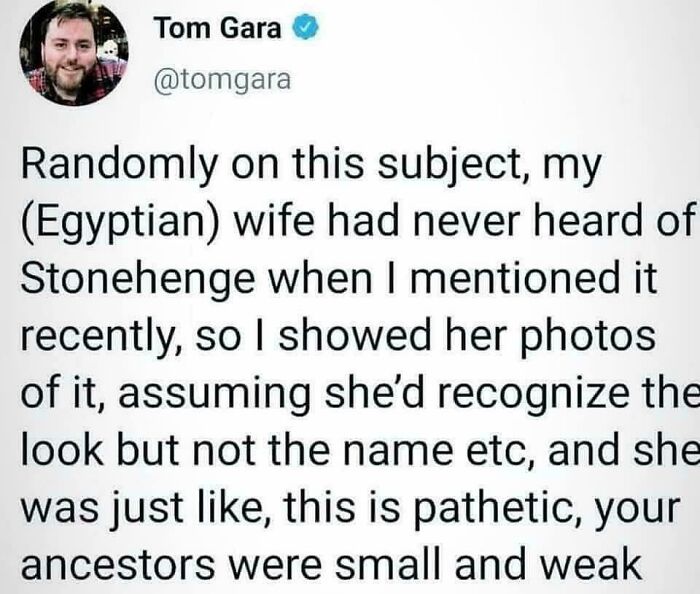700x594 pixels.
Task: Open the Tom Gara display name
Action: click(216, 30)
